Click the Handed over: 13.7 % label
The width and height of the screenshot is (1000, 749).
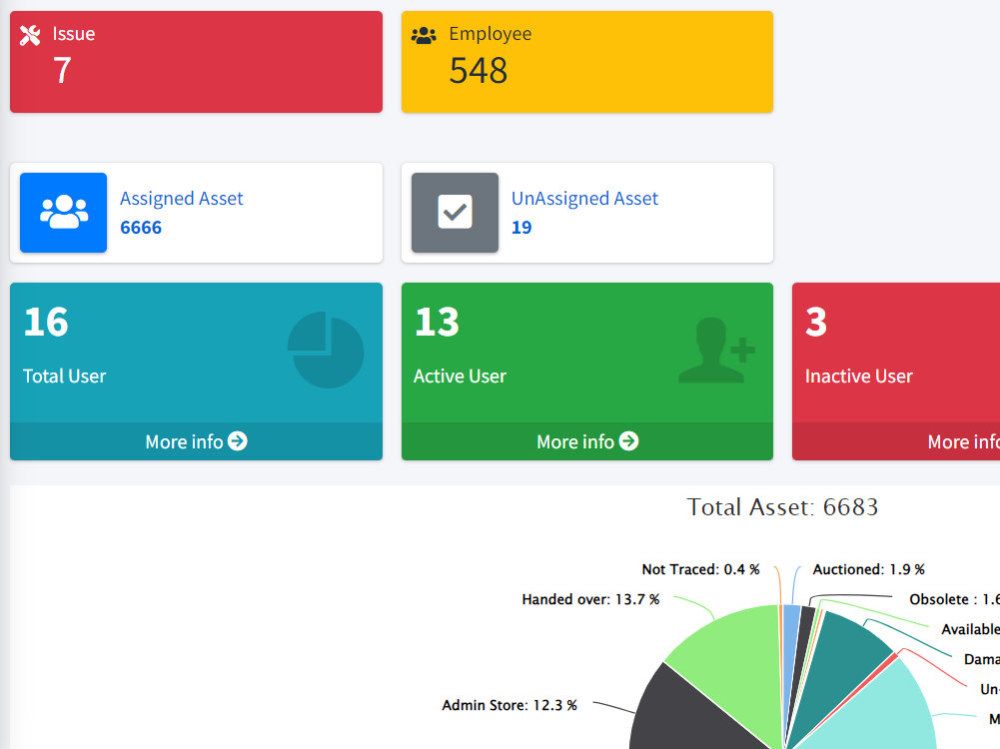coord(591,600)
